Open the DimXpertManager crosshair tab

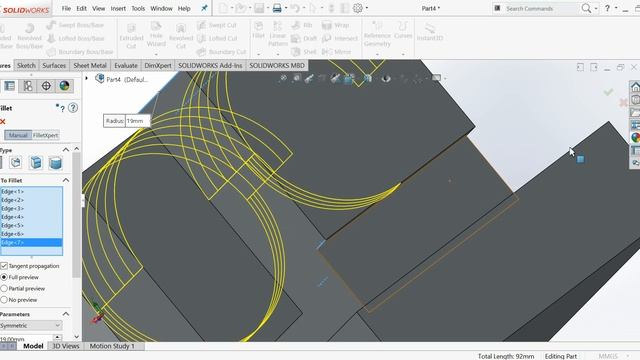pyautogui.click(x=46, y=86)
